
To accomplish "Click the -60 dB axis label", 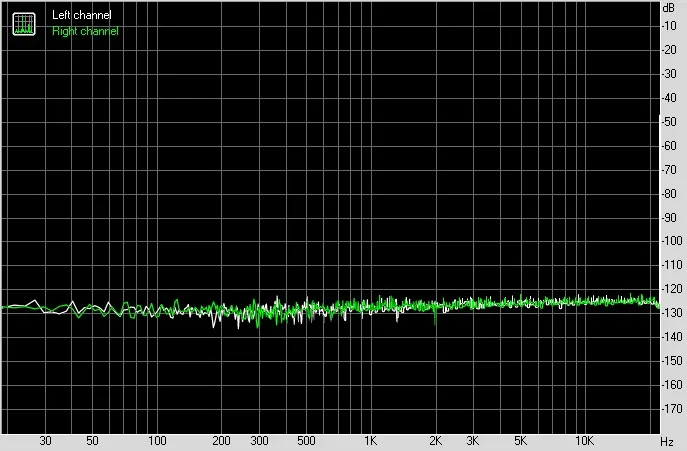I will tap(669, 146).
